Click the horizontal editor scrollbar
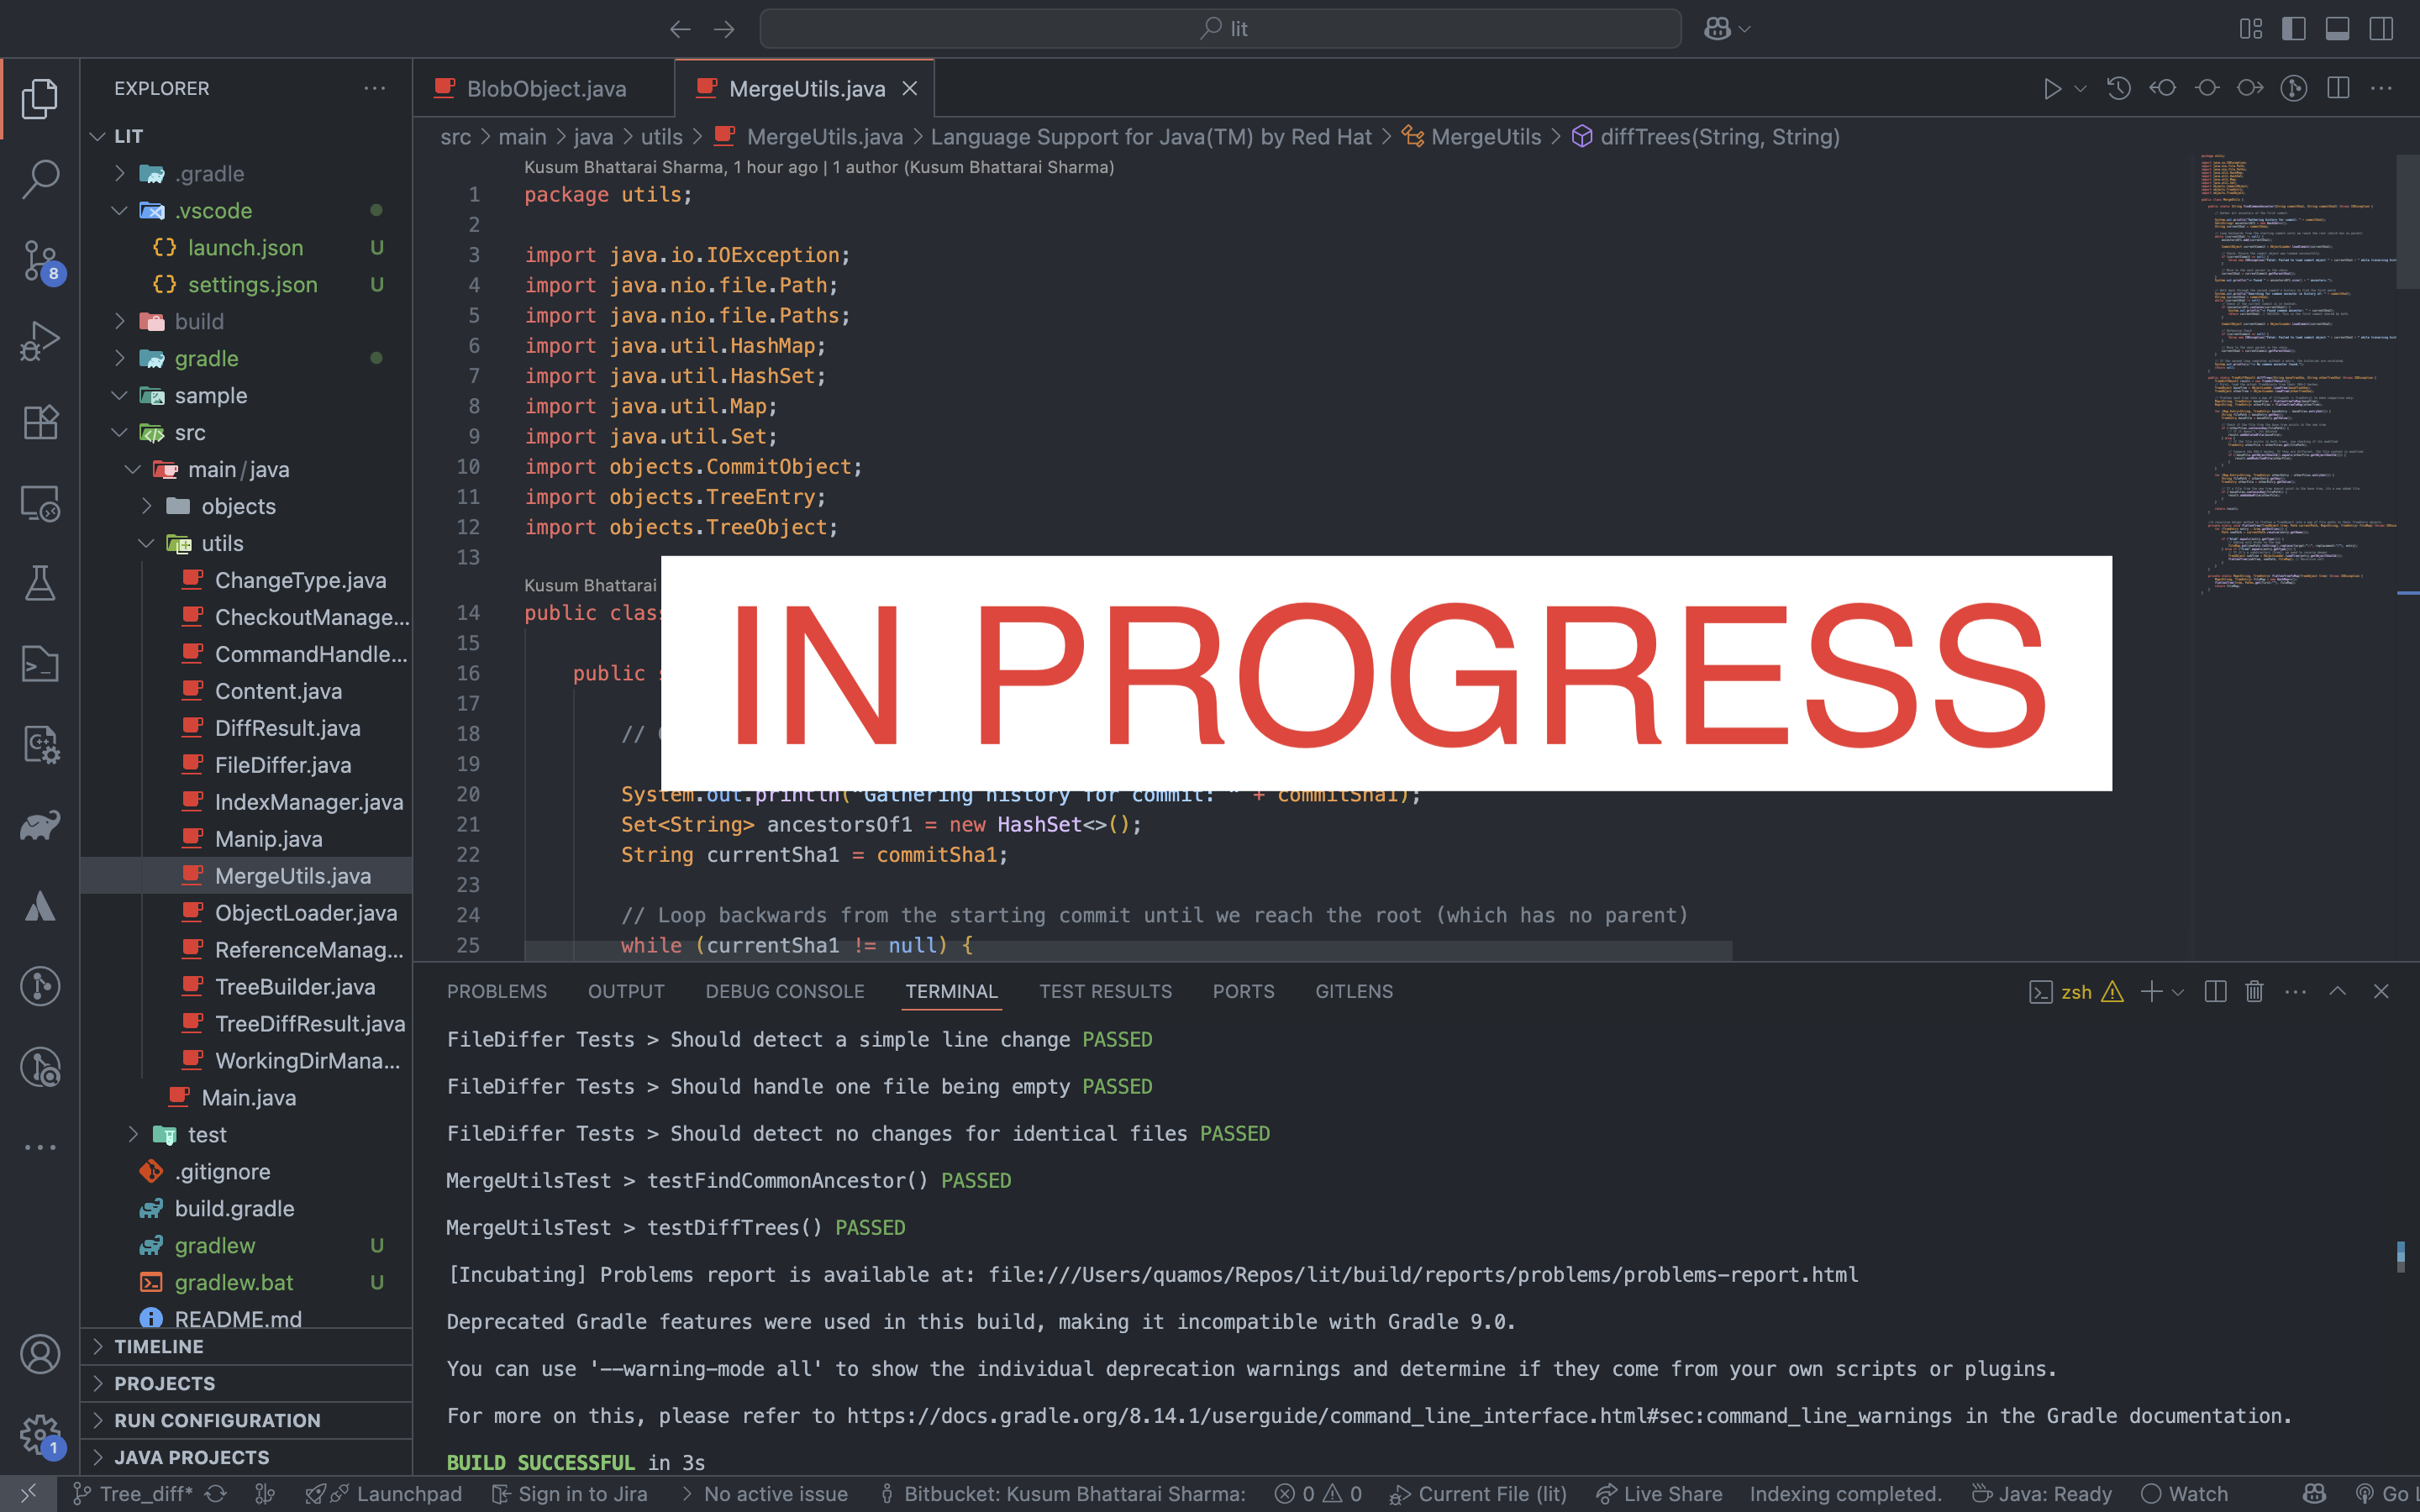Image resolution: width=2420 pixels, height=1512 pixels. pos(1128,950)
